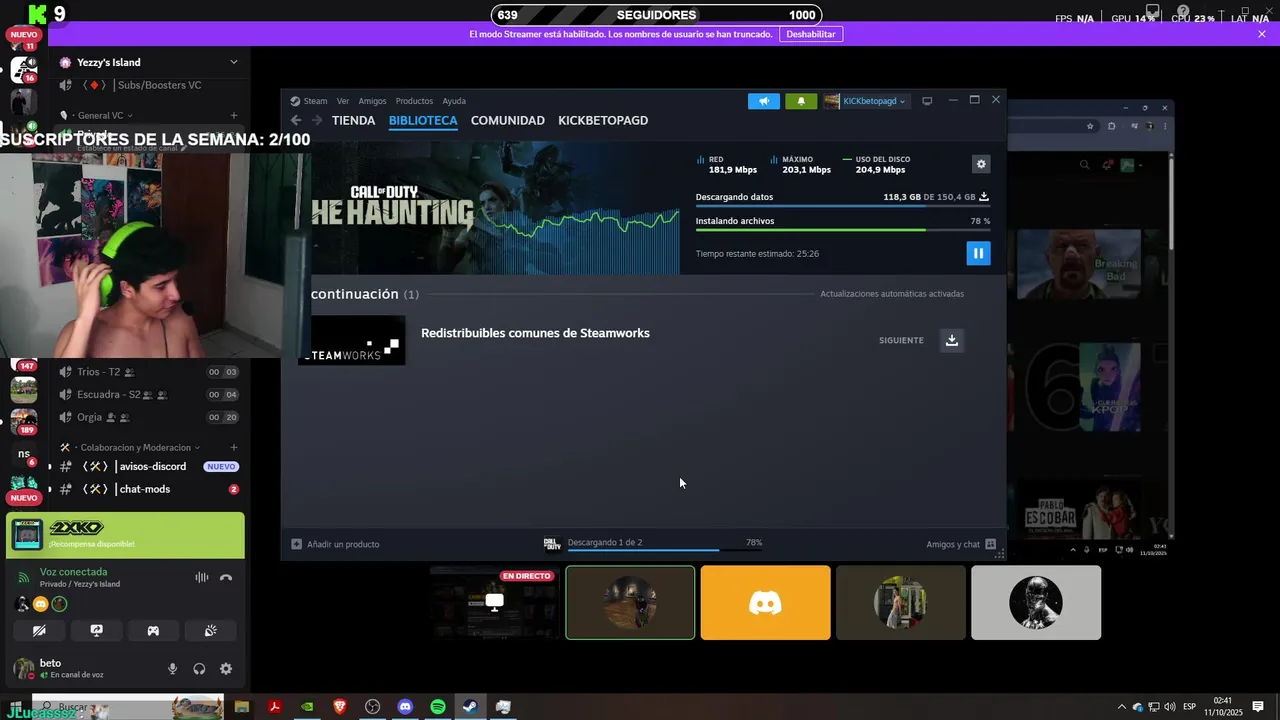Open the chat-mods channel
The height and width of the screenshot is (720, 1280).
pos(148,489)
